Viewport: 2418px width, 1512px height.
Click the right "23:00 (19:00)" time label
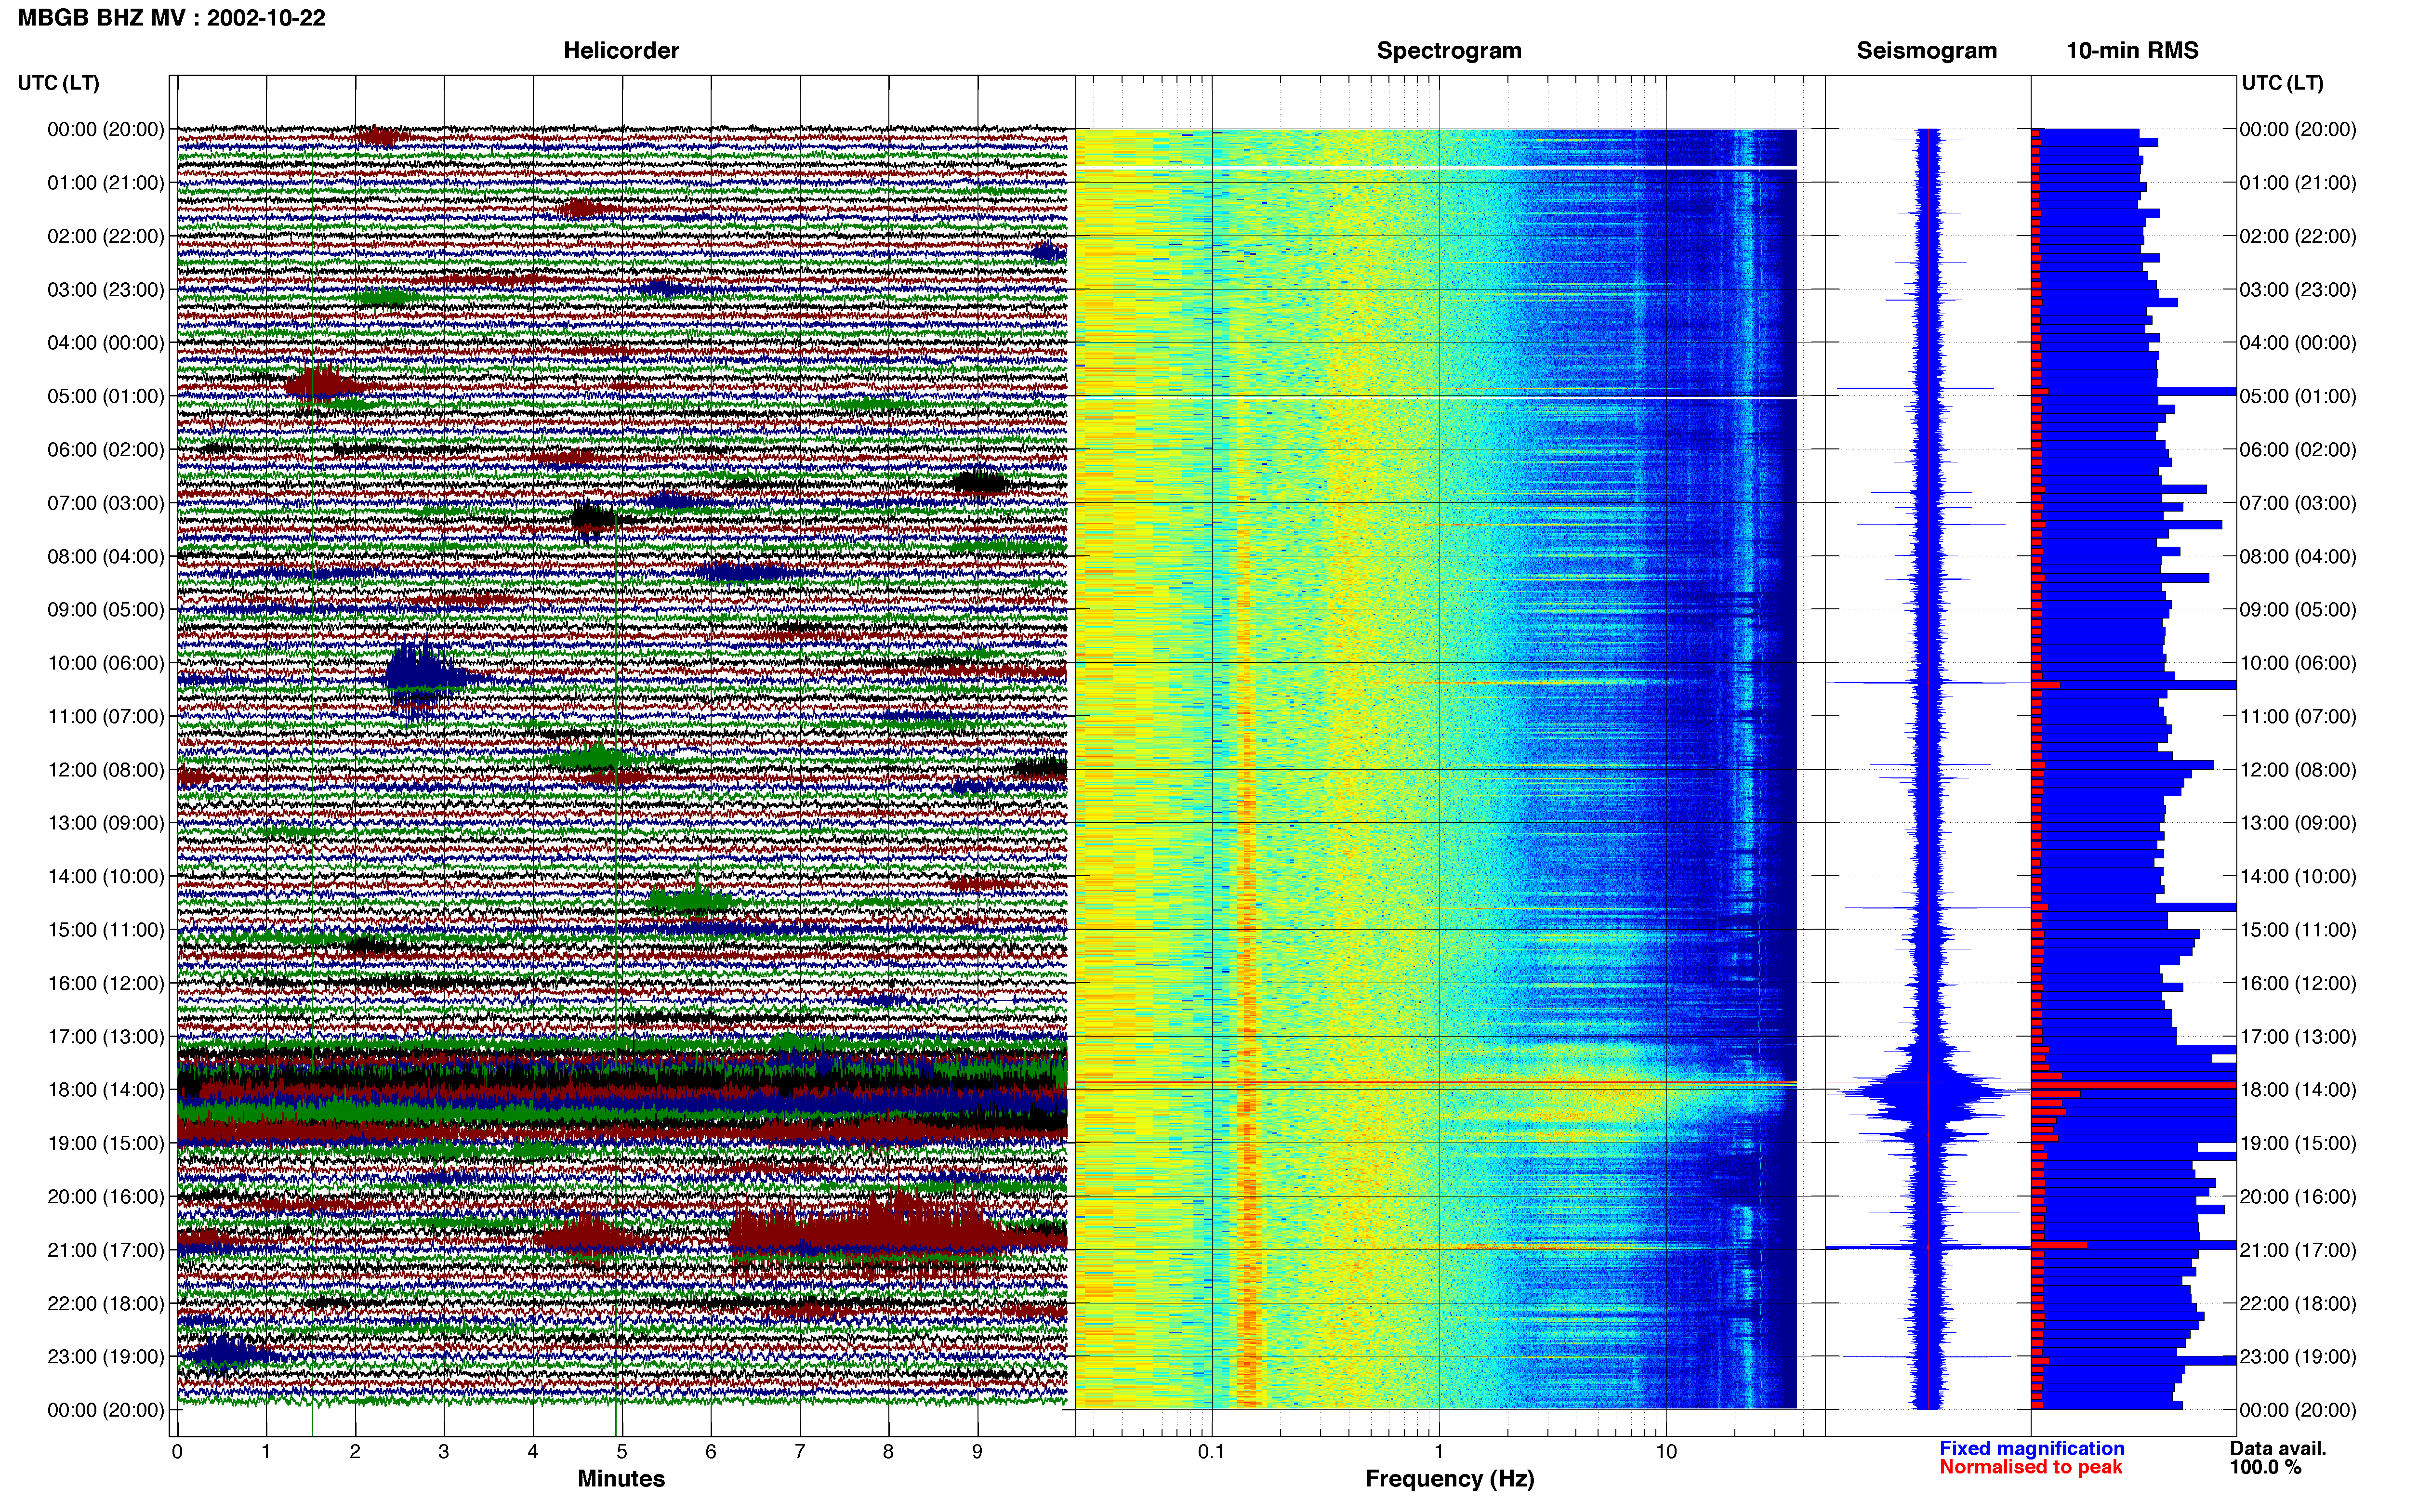2298,1357
